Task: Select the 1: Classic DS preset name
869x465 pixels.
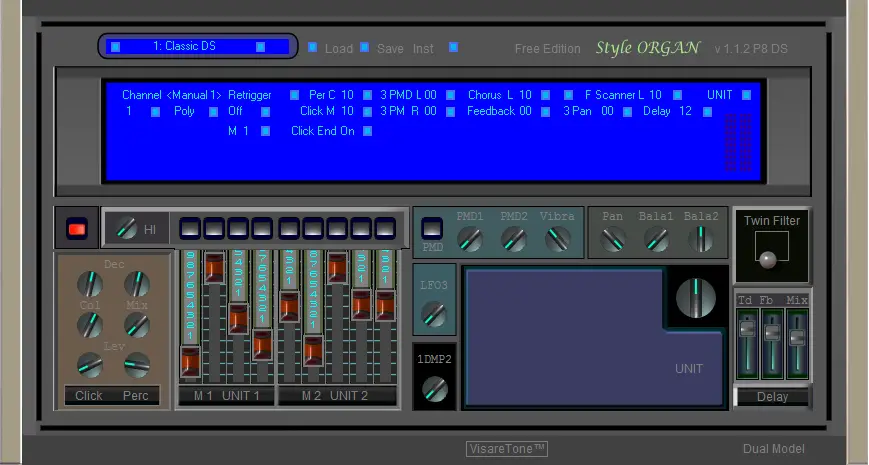Action: point(185,47)
